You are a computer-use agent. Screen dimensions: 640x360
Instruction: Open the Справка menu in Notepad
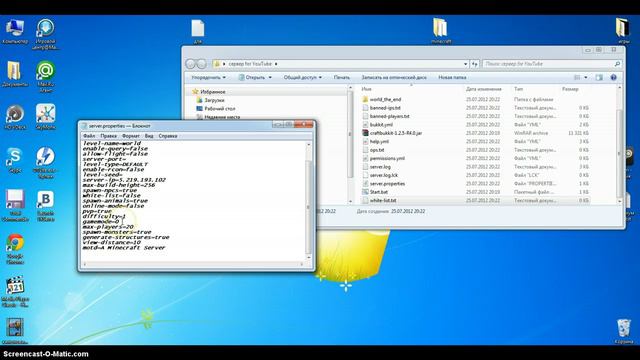tap(168, 136)
